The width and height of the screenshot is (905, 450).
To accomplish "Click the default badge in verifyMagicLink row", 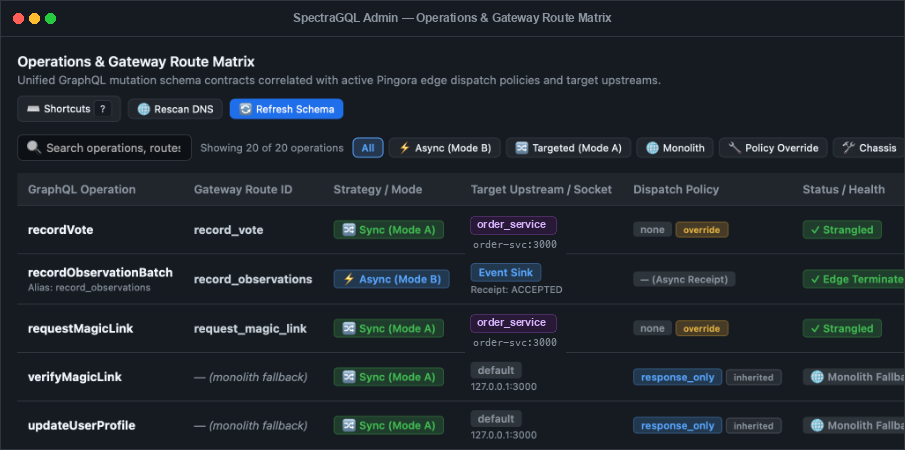I will (496, 370).
